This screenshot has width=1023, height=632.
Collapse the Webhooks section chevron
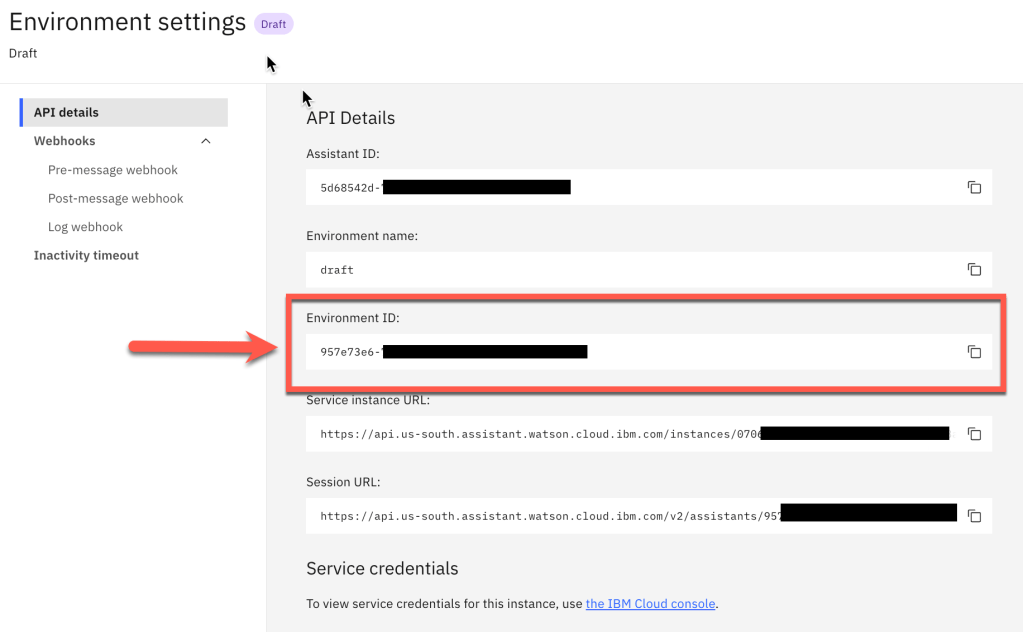point(206,142)
